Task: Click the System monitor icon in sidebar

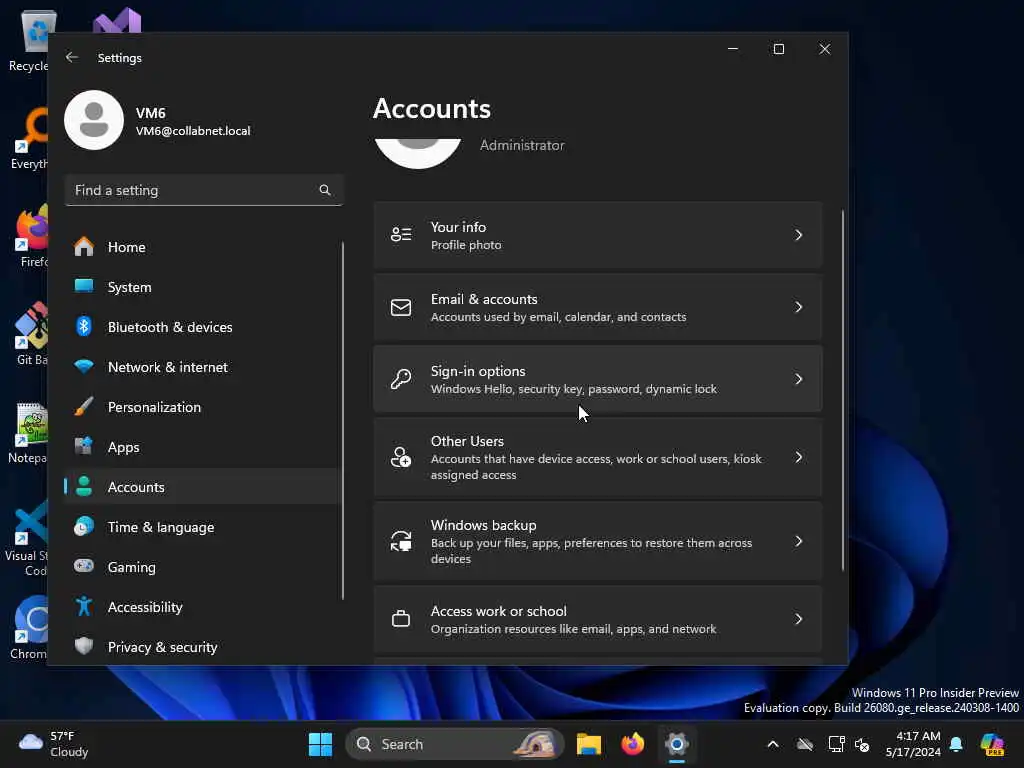Action: coord(84,287)
